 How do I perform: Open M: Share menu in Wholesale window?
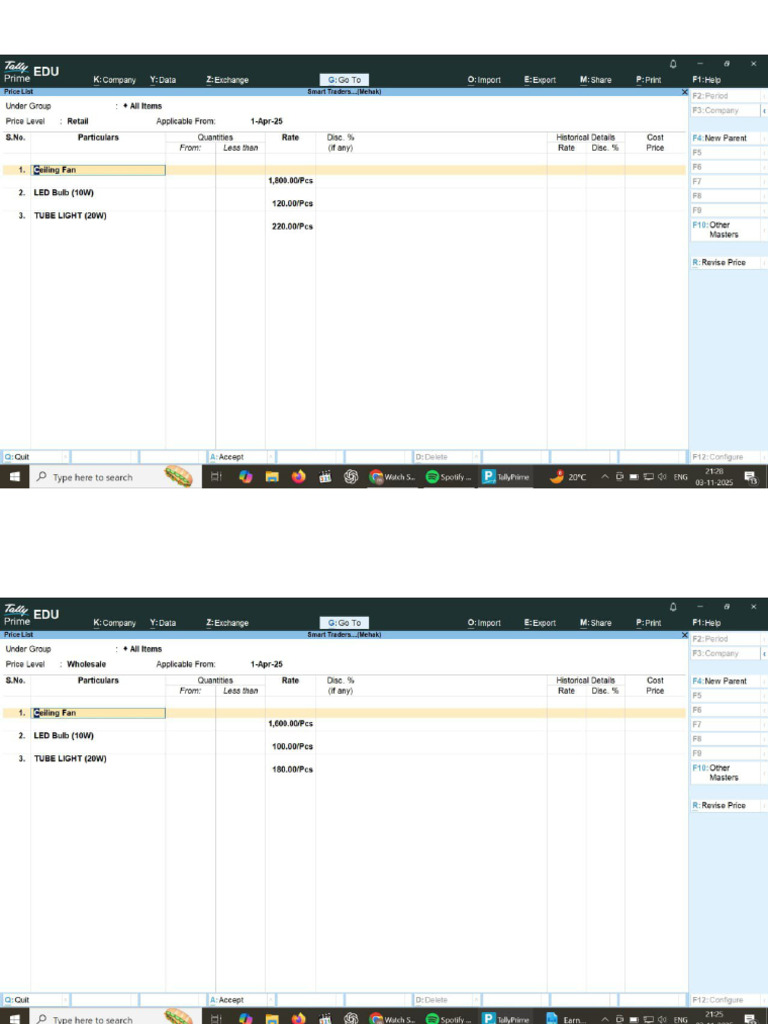click(x=596, y=622)
